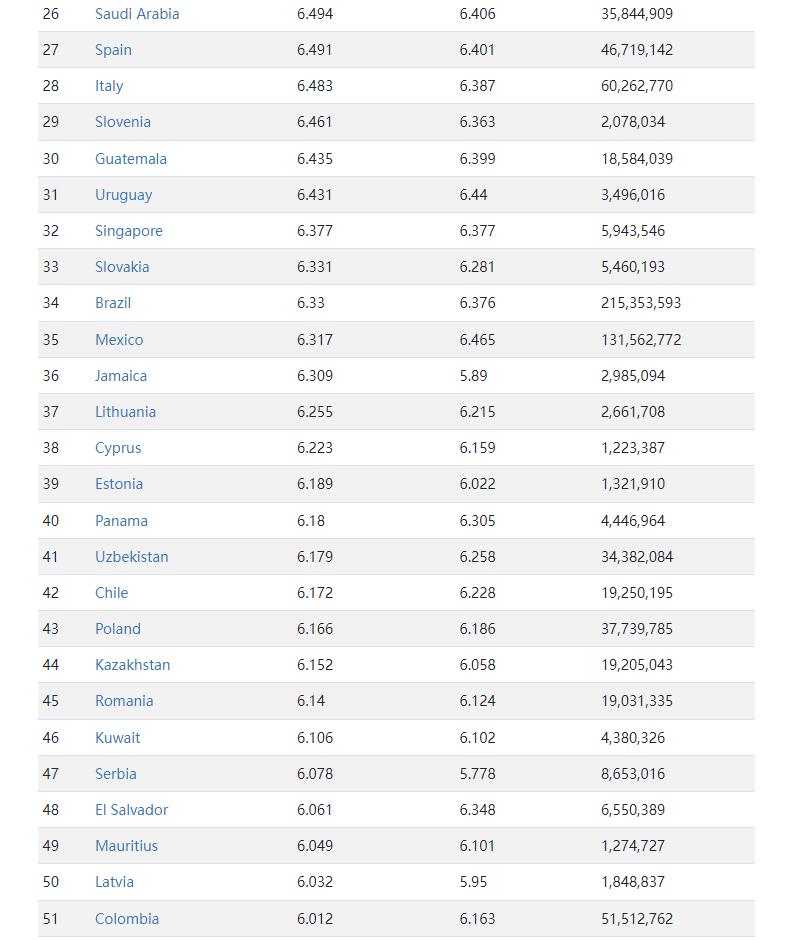
Task: Open Guatemala in the table
Action: (x=131, y=159)
